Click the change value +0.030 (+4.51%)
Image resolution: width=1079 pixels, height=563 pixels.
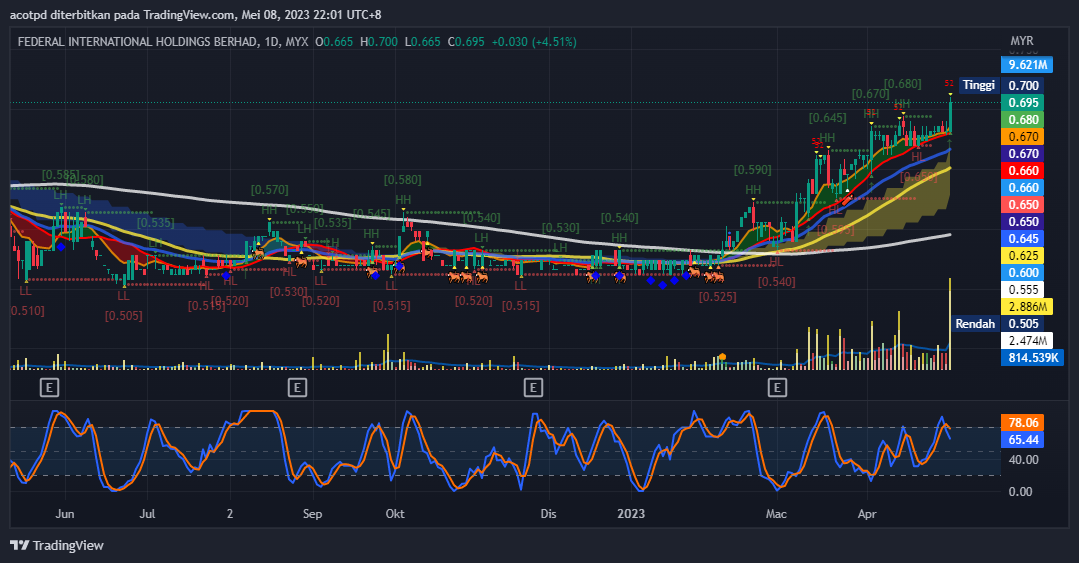pos(534,42)
